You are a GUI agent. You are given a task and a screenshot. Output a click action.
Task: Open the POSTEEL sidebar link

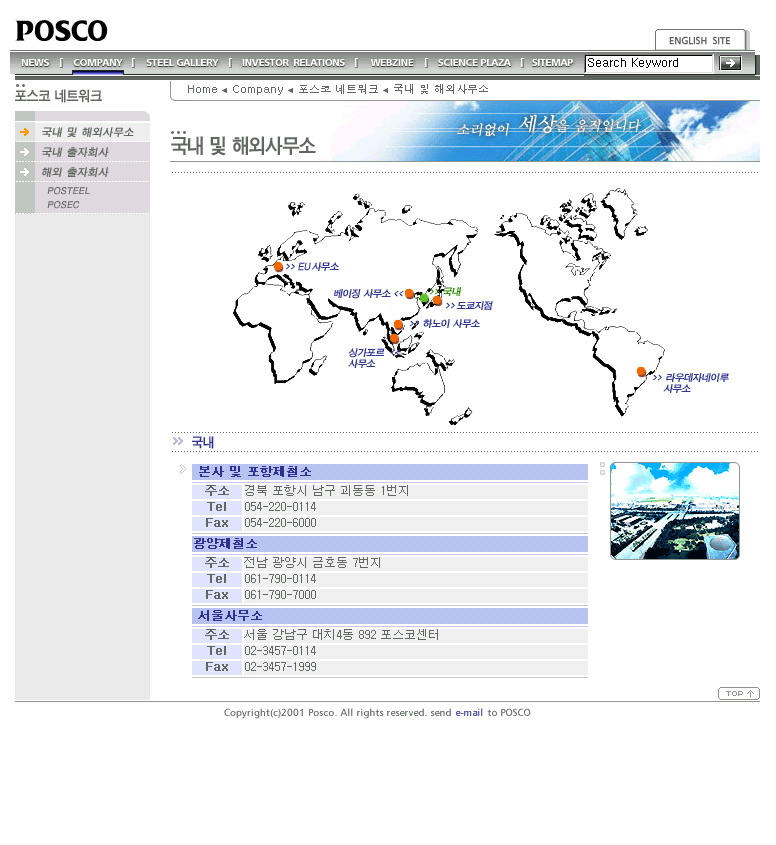(x=68, y=191)
